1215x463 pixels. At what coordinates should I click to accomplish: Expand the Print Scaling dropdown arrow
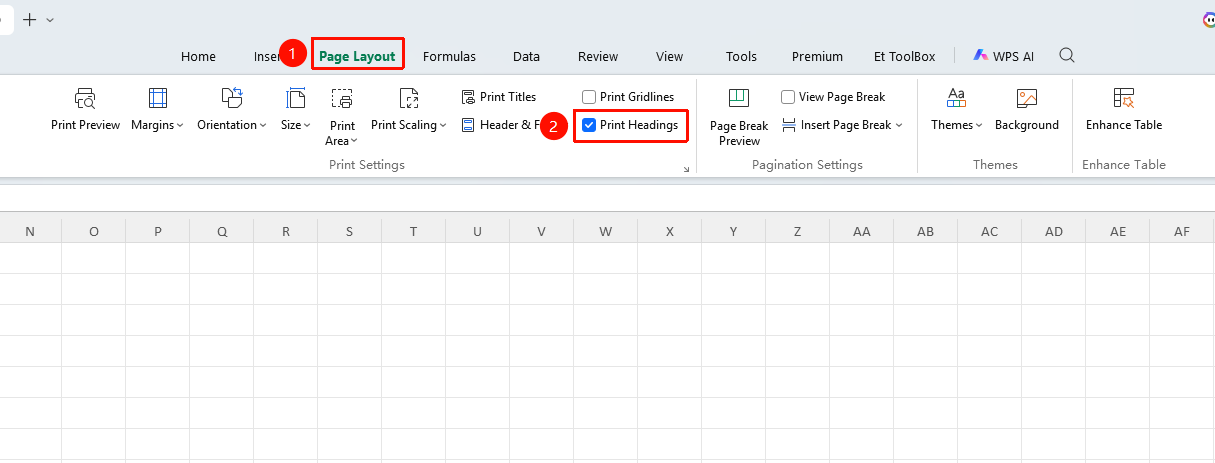pyautogui.click(x=442, y=126)
